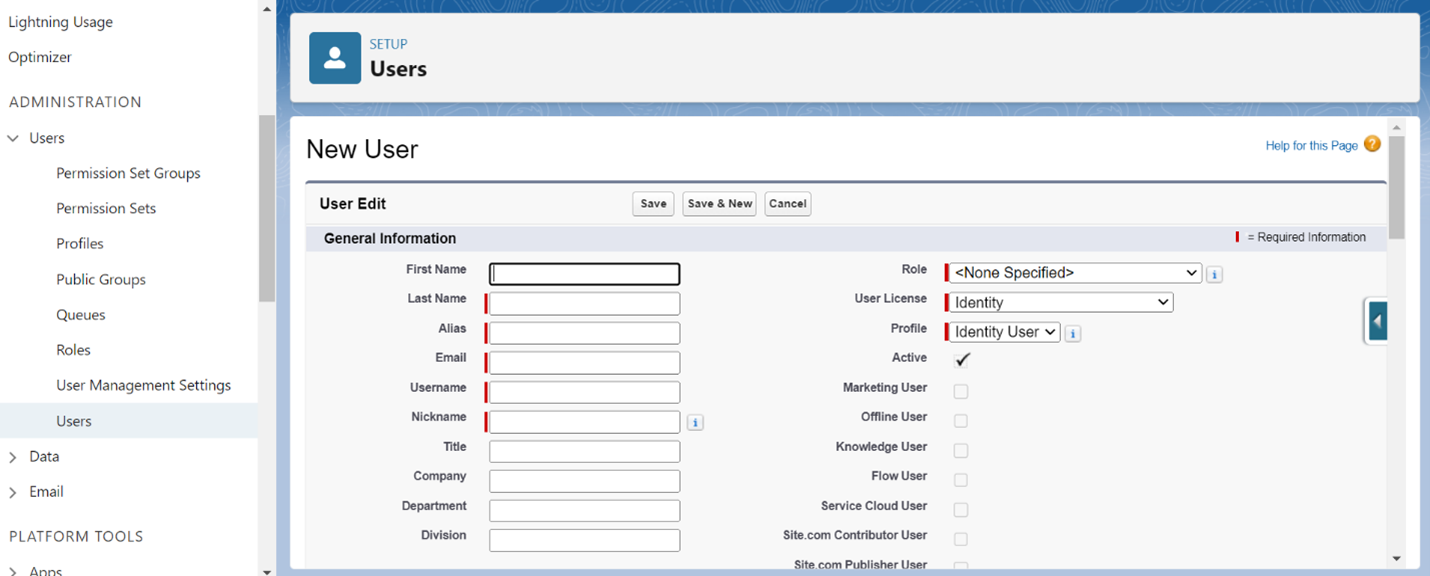Click the sidebar vertical scrollbar thumb
The width and height of the screenshot is (1430, 576).
point(266,208)
